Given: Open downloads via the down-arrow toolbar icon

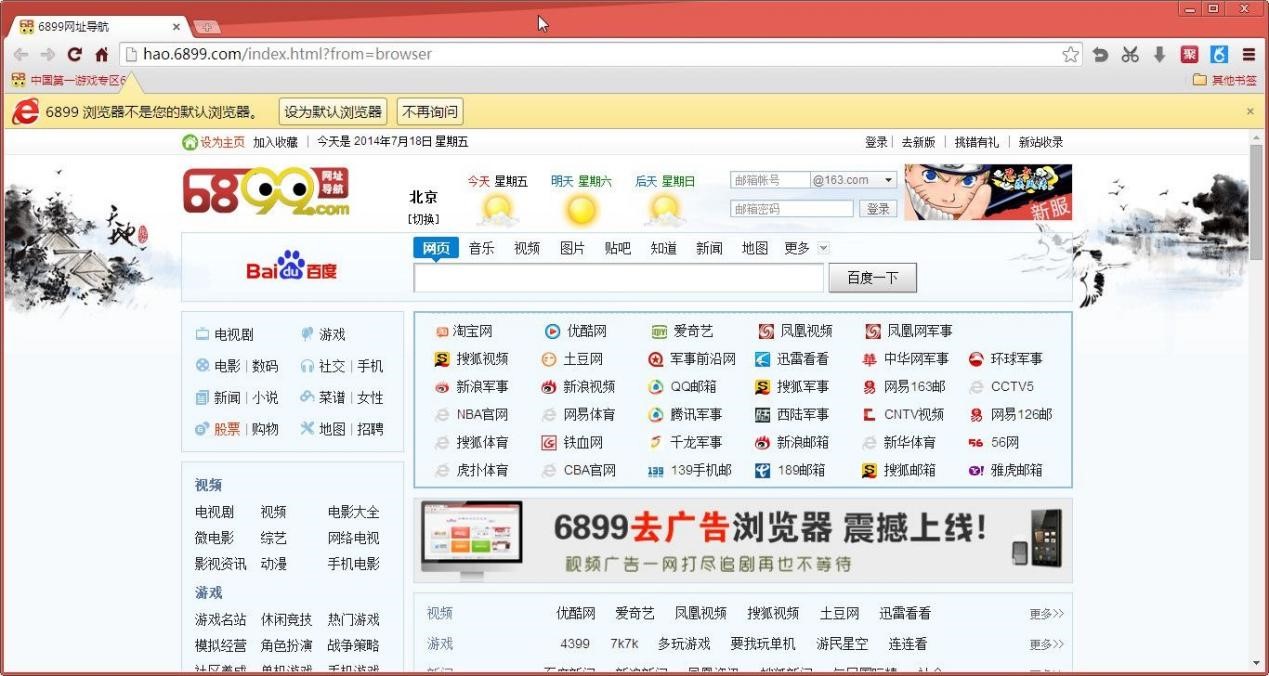Looking at the screenshot, I should click(x=1160, y=55).
